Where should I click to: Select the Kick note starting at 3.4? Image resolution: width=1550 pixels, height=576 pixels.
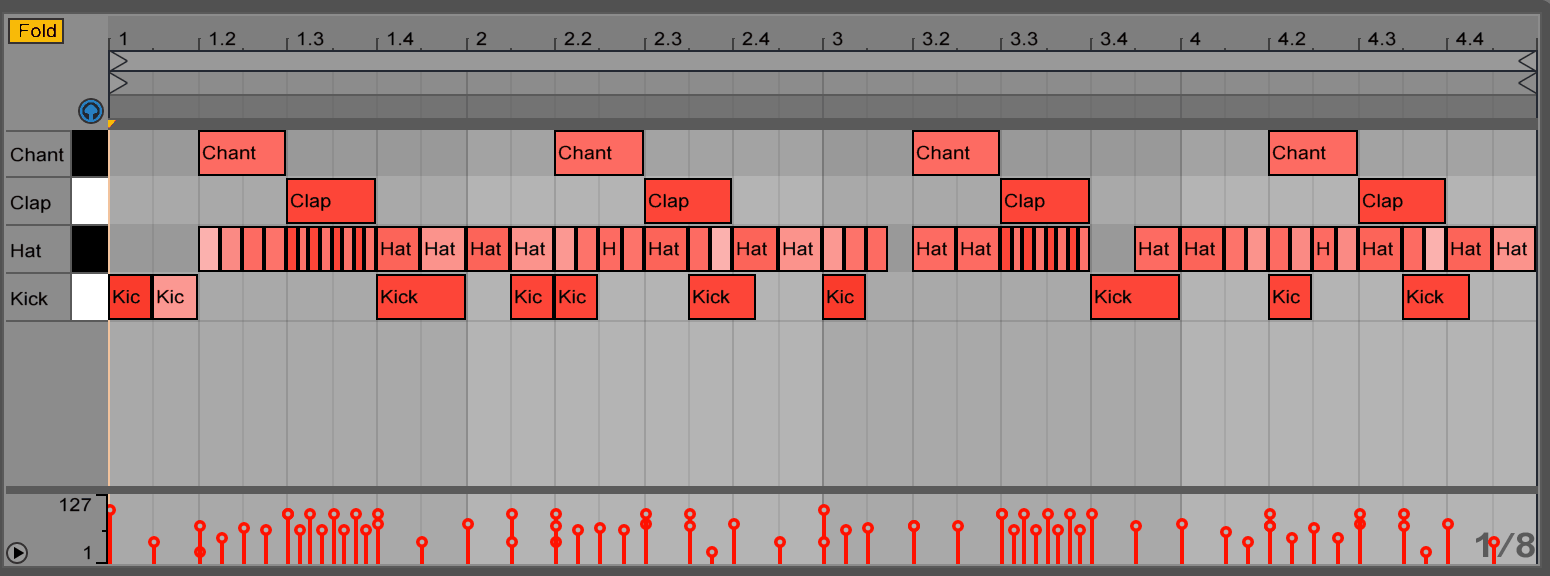[x=1135, y=297]
